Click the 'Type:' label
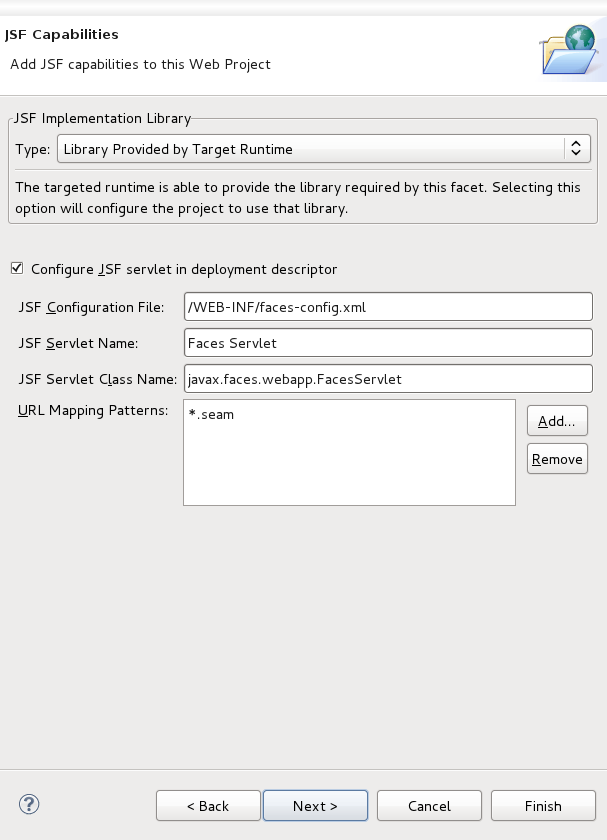 (x=32, y=150)
